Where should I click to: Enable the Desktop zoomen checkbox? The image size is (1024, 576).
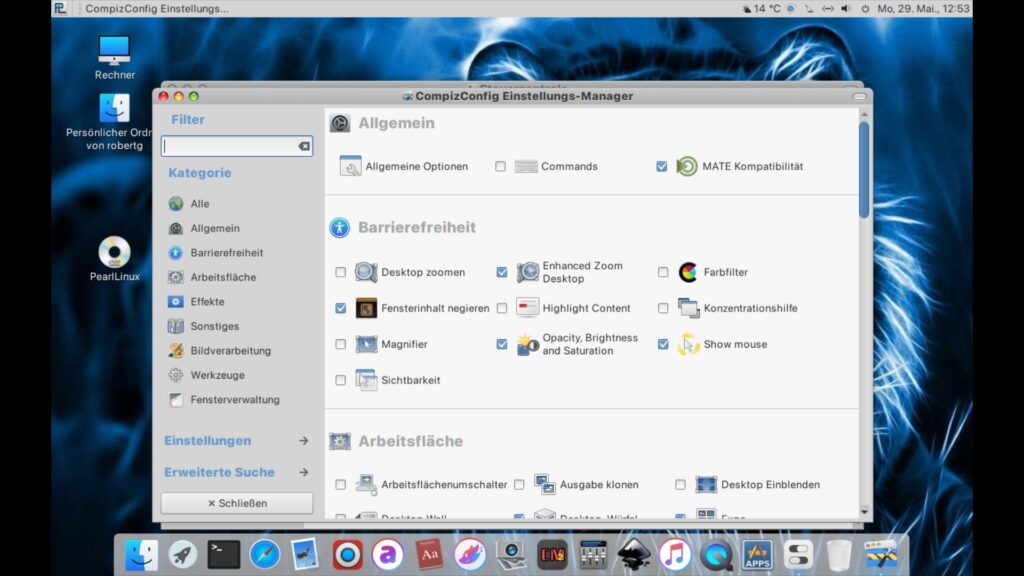[x=340, y=272]
